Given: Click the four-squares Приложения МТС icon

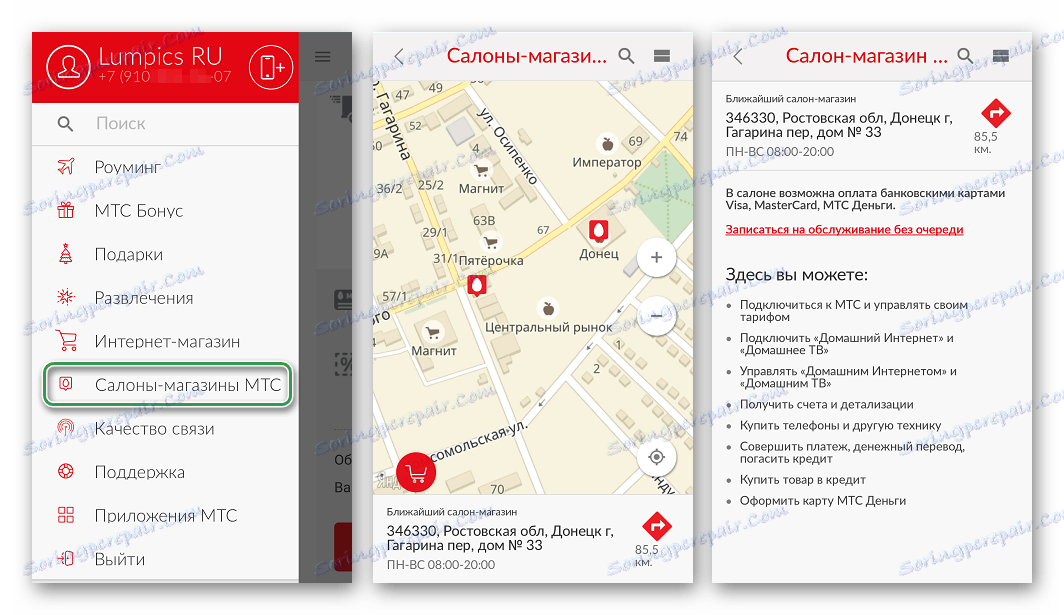Looking at the screenshot, I should click(66, 515).
